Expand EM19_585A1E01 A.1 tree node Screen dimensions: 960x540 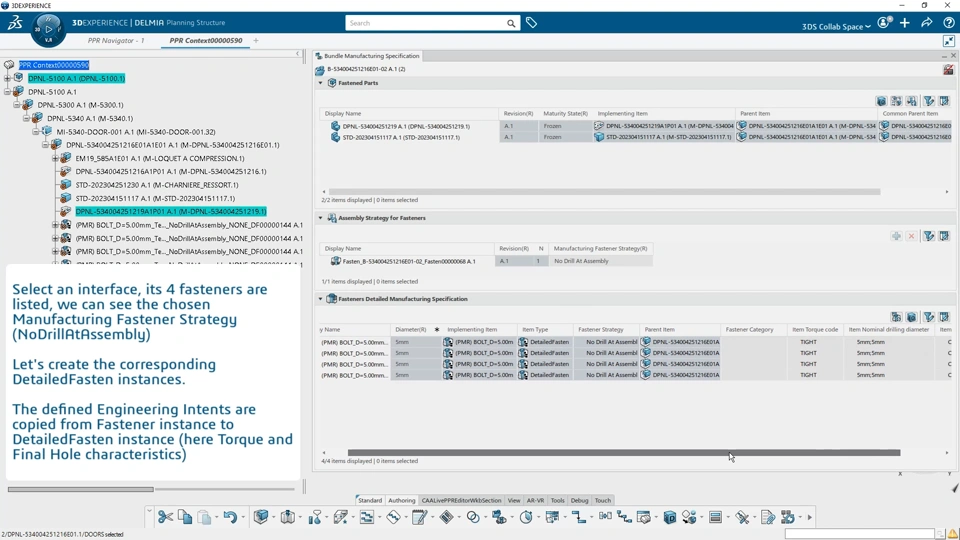tap(55, 158)
